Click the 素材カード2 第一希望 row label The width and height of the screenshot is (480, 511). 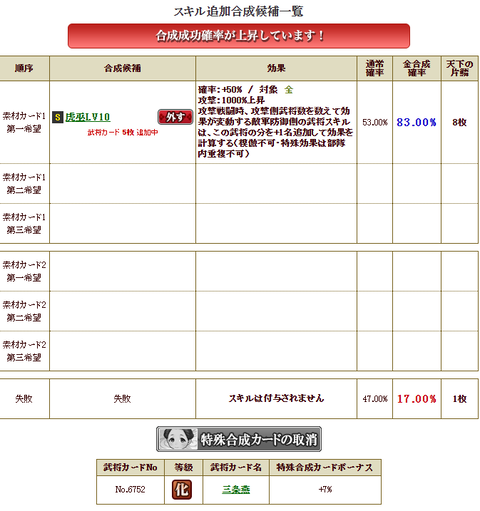click(24, 271)
